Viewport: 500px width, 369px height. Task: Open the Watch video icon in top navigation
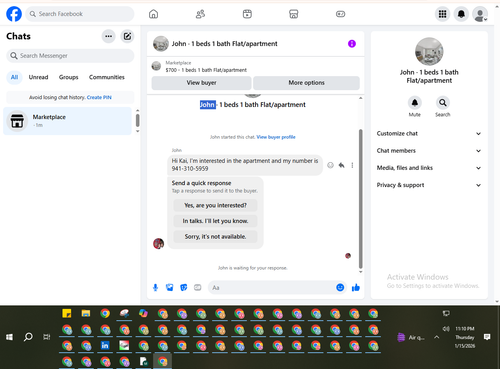pos(247,14)
